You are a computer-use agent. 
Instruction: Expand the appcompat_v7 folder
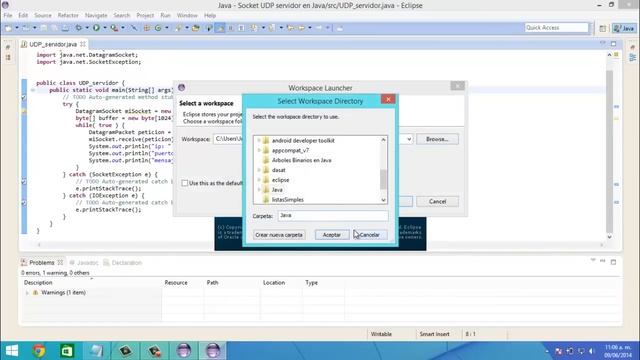pyautogui.click(x=259, y=150)
